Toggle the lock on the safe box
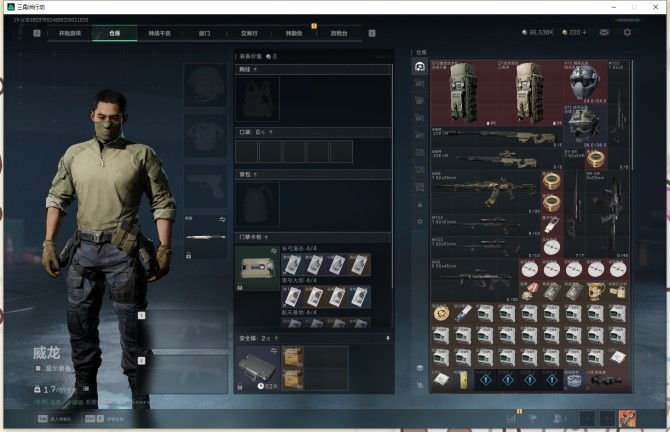Screen dimensions: 670x432 (x=240, y=386)
